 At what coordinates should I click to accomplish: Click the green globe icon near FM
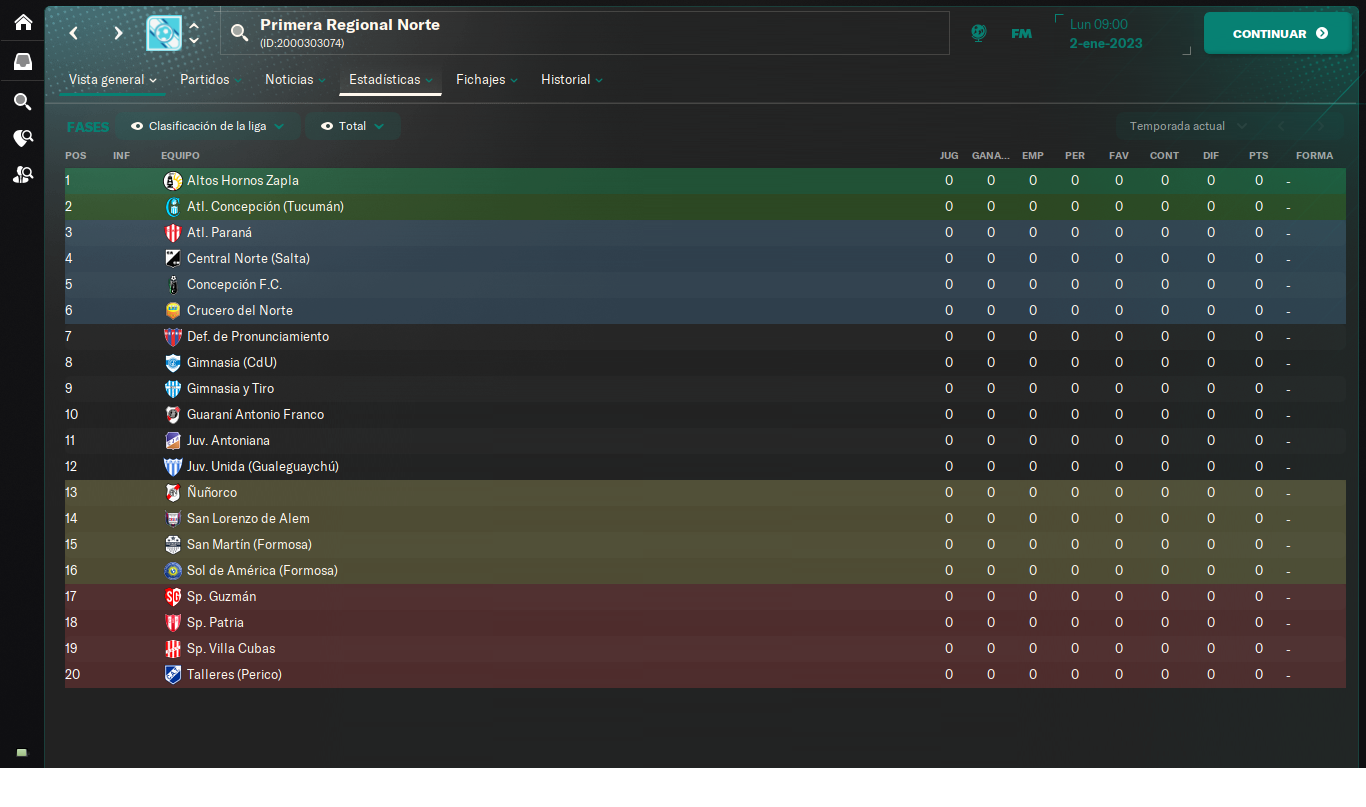pyautogui.click(x=979, y=33)
